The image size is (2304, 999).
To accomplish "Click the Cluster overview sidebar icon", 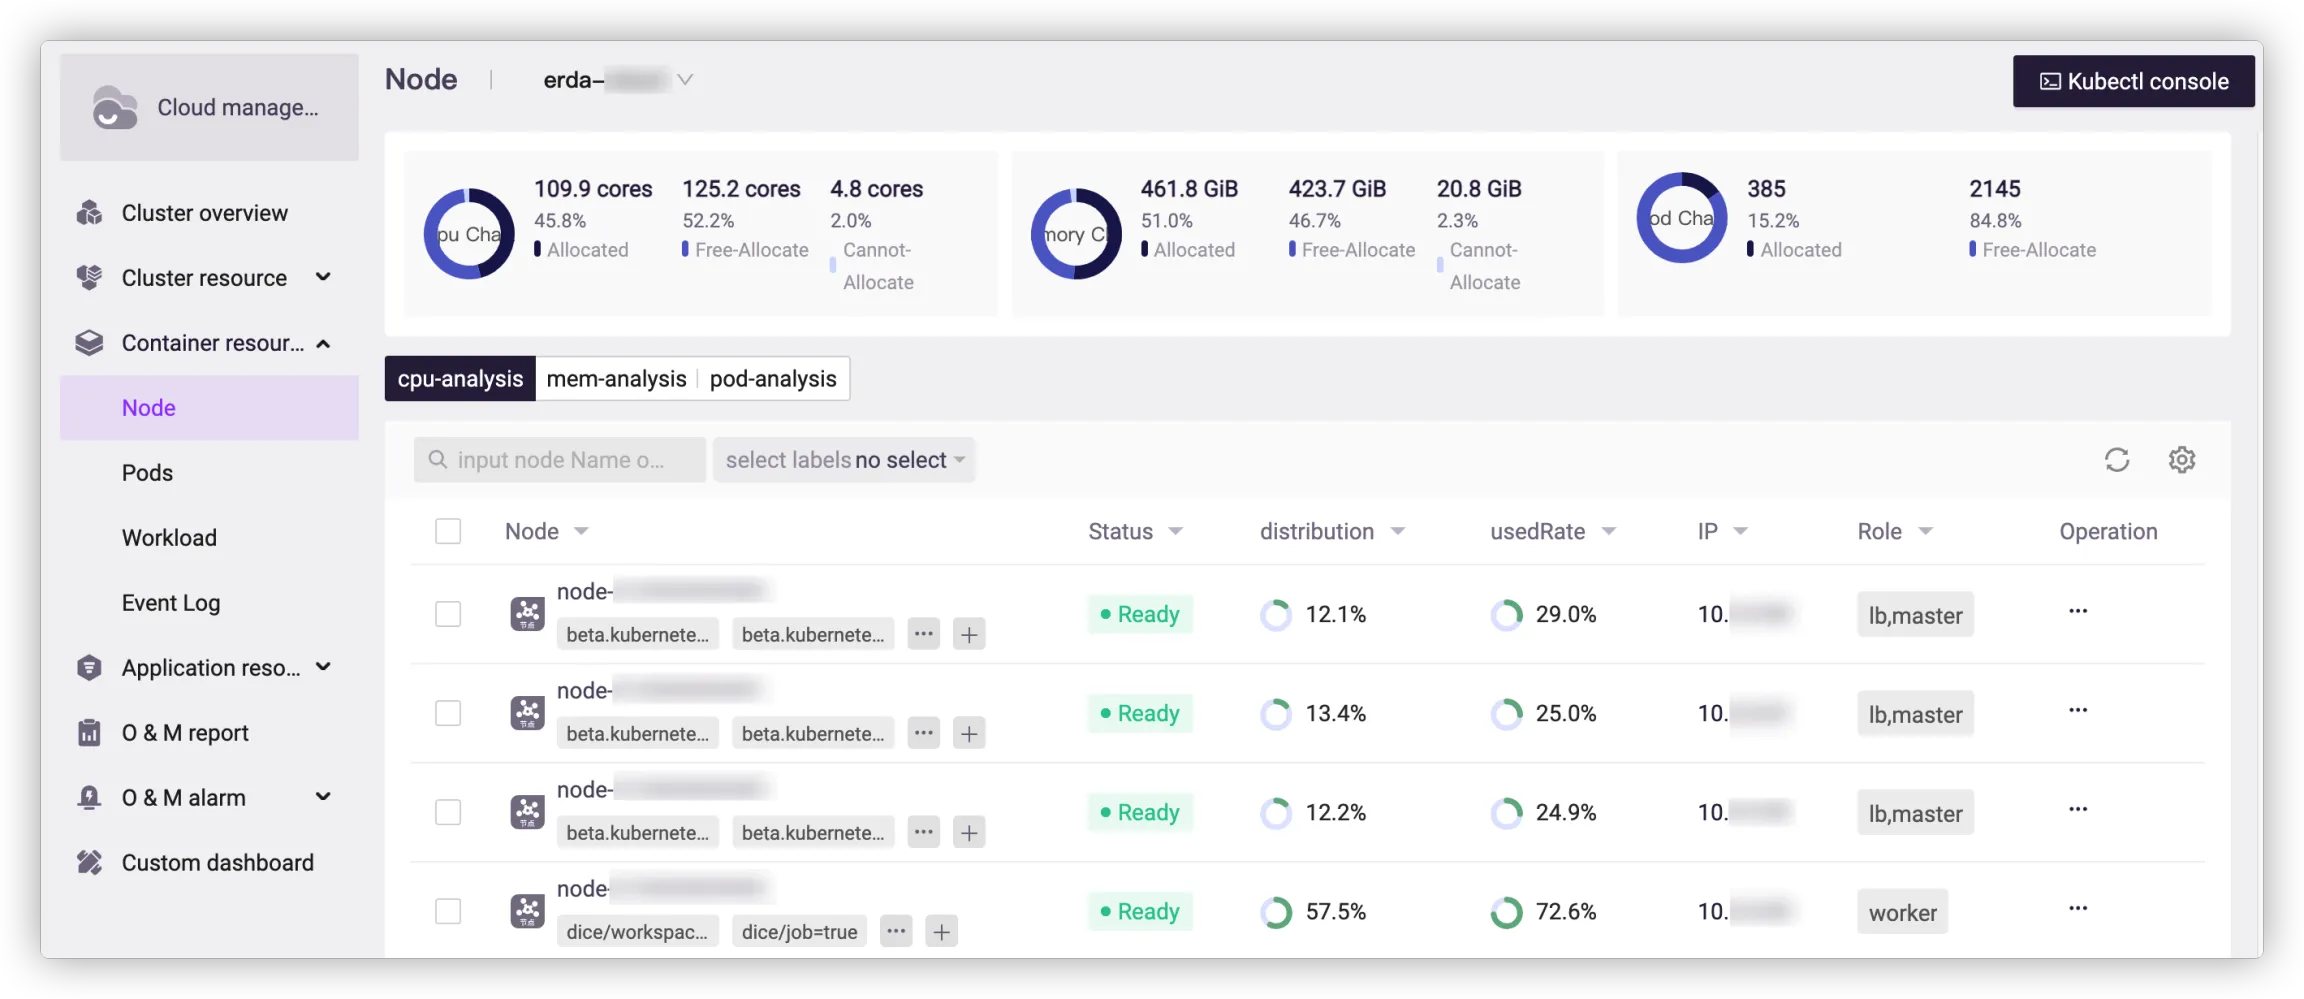I will point(90,213).
